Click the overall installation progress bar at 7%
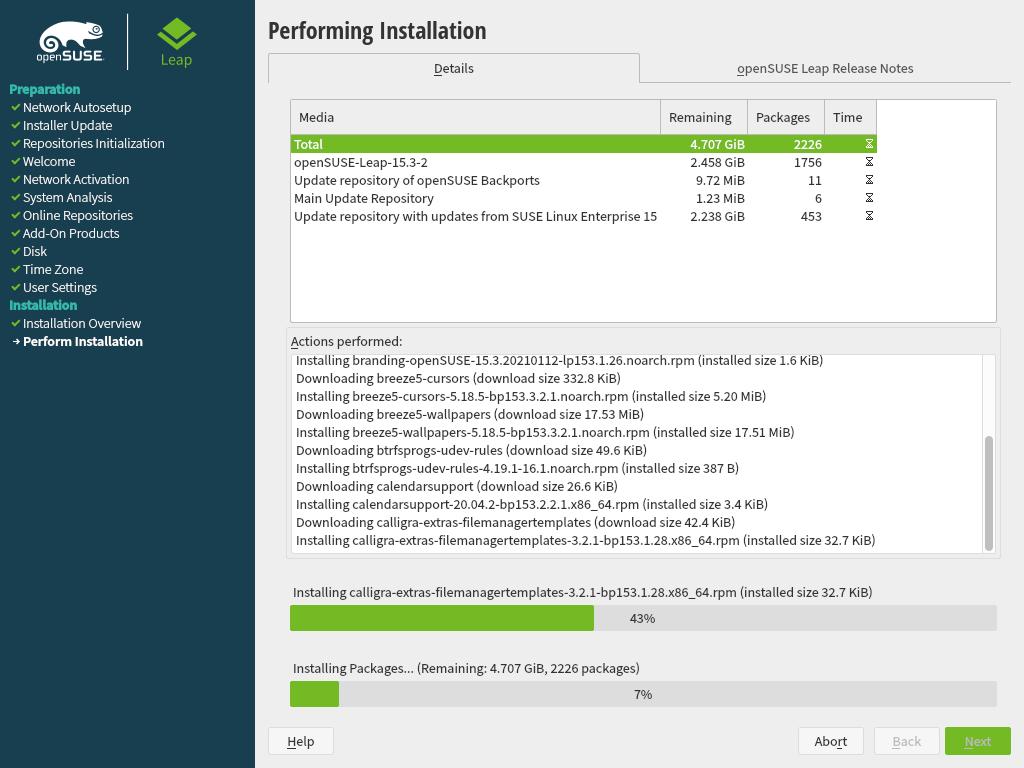The width and height of the screenshot is (1024, 768). (643, 694)
